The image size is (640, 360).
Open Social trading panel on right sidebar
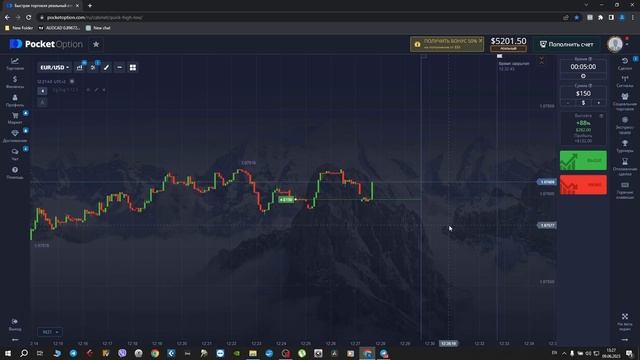[625, 102]
